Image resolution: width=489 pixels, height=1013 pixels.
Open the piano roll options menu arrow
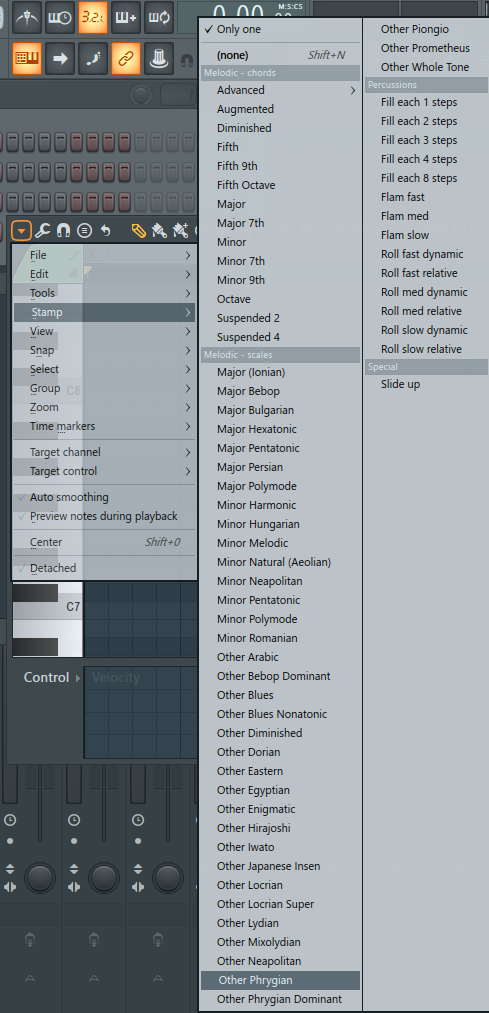click(21, 230)
